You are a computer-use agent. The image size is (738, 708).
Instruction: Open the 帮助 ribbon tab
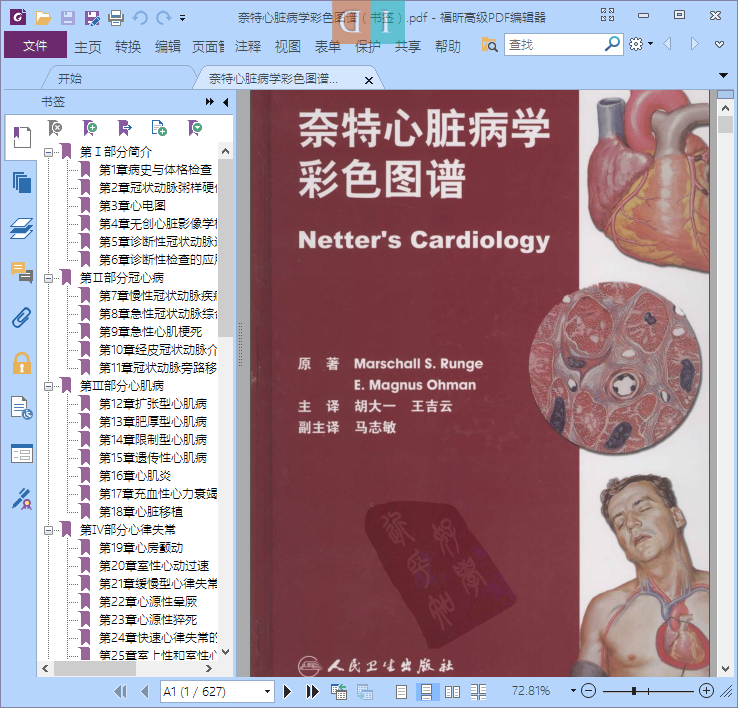coord(448,46)
